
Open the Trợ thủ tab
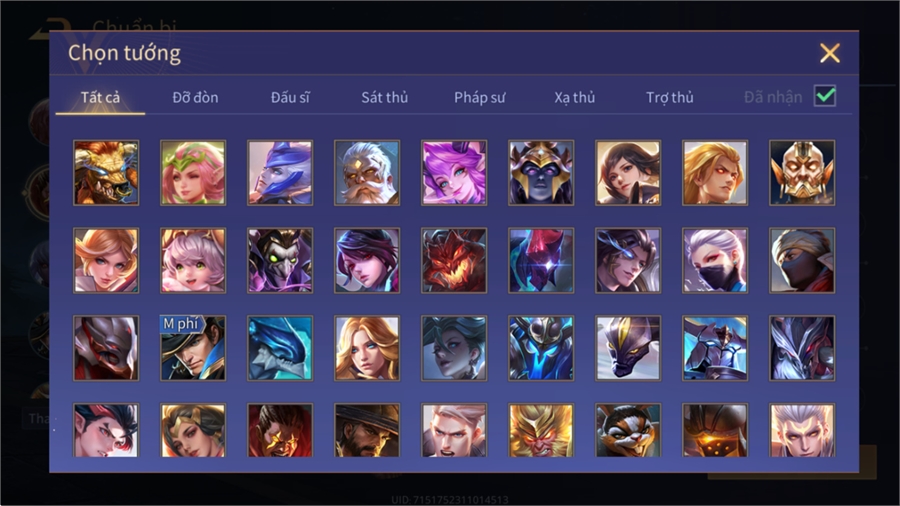pyautogui.click(x=670, y=98)
